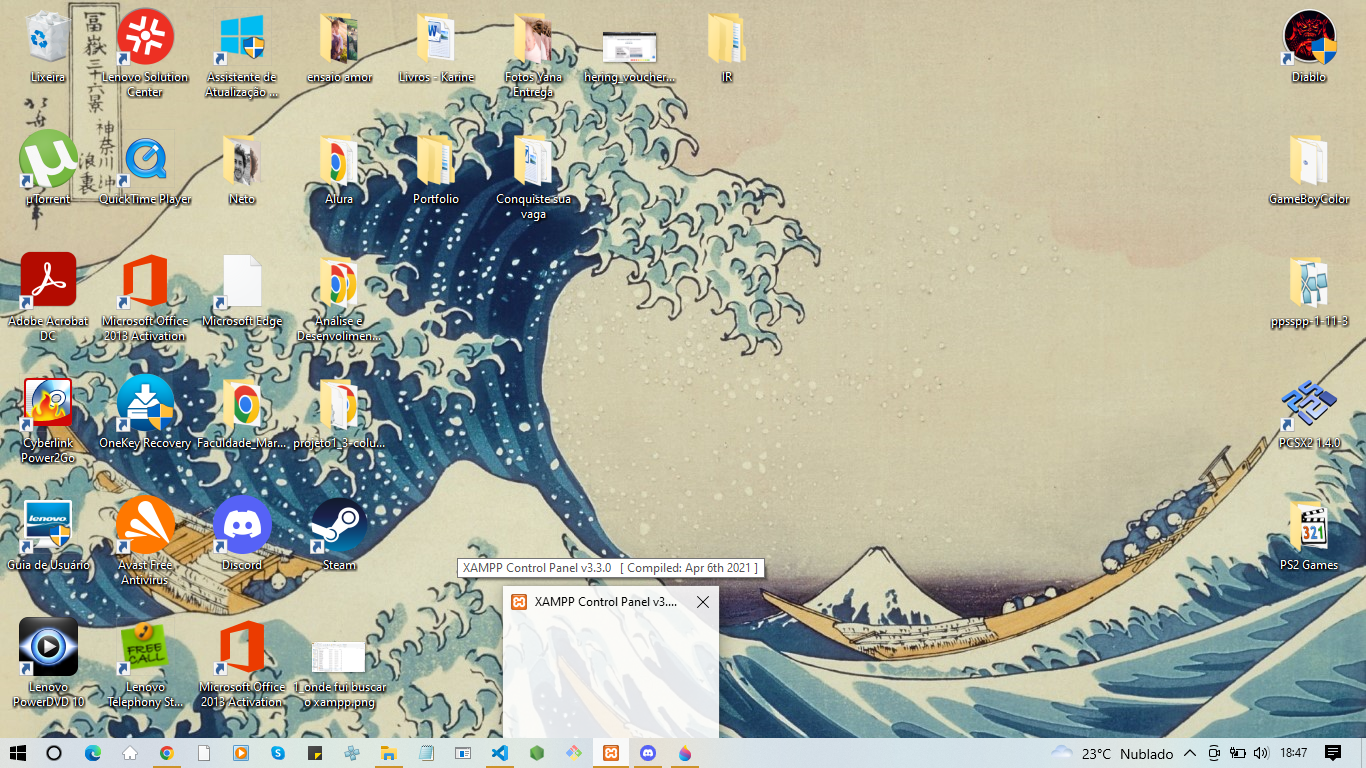1366x768 pixels.
Task: Select the Steam desktop shortcut
Action: 339,534
